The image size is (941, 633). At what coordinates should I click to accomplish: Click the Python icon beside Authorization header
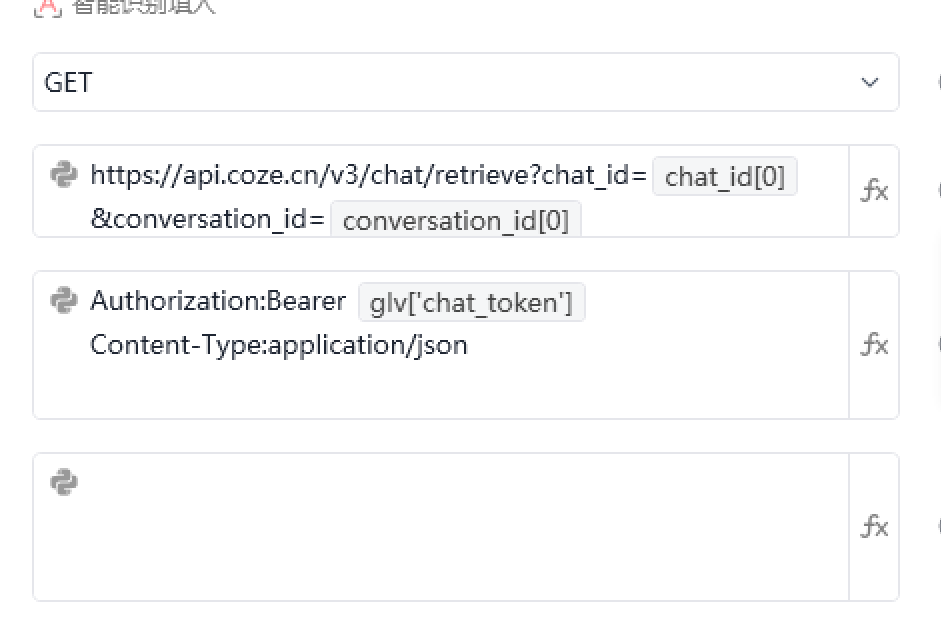pos(64,300)
